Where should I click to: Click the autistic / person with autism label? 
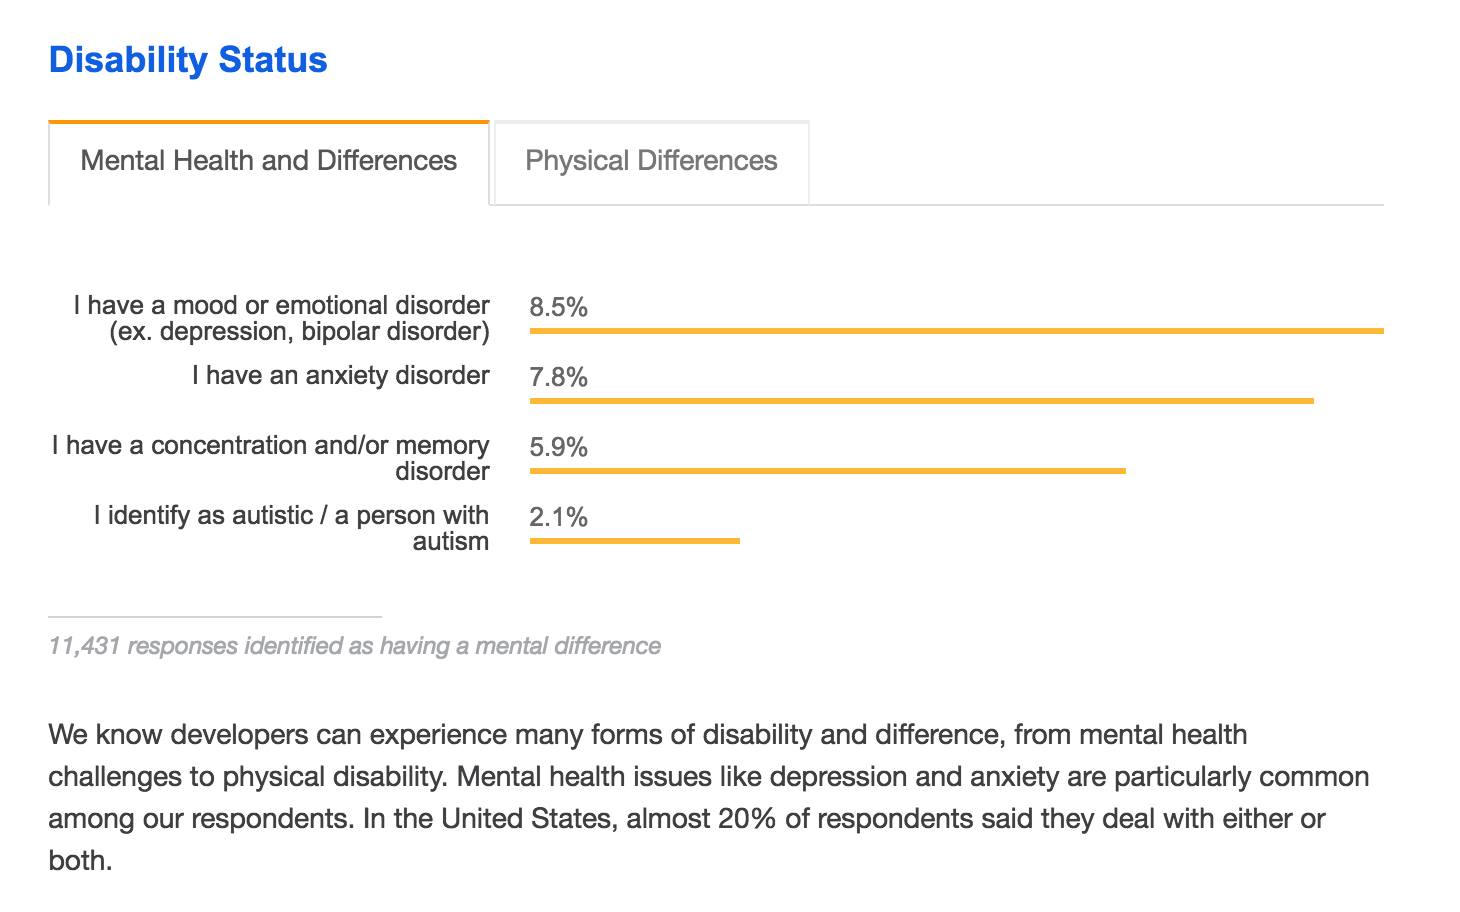click(291, 528)
